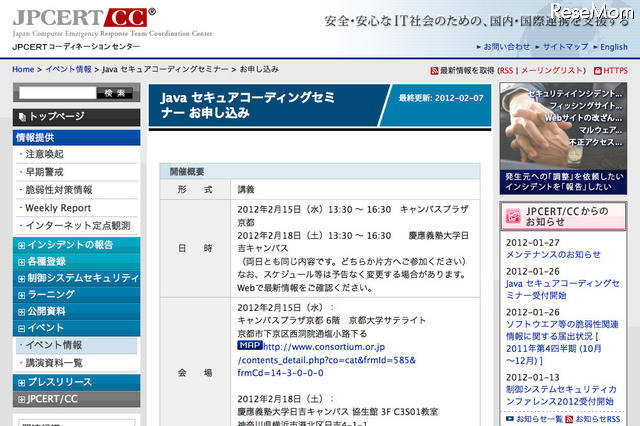This screenshot has height=426, width=640.
Task: Expand the 公開資料 section
Action: [x=21, y=312]
